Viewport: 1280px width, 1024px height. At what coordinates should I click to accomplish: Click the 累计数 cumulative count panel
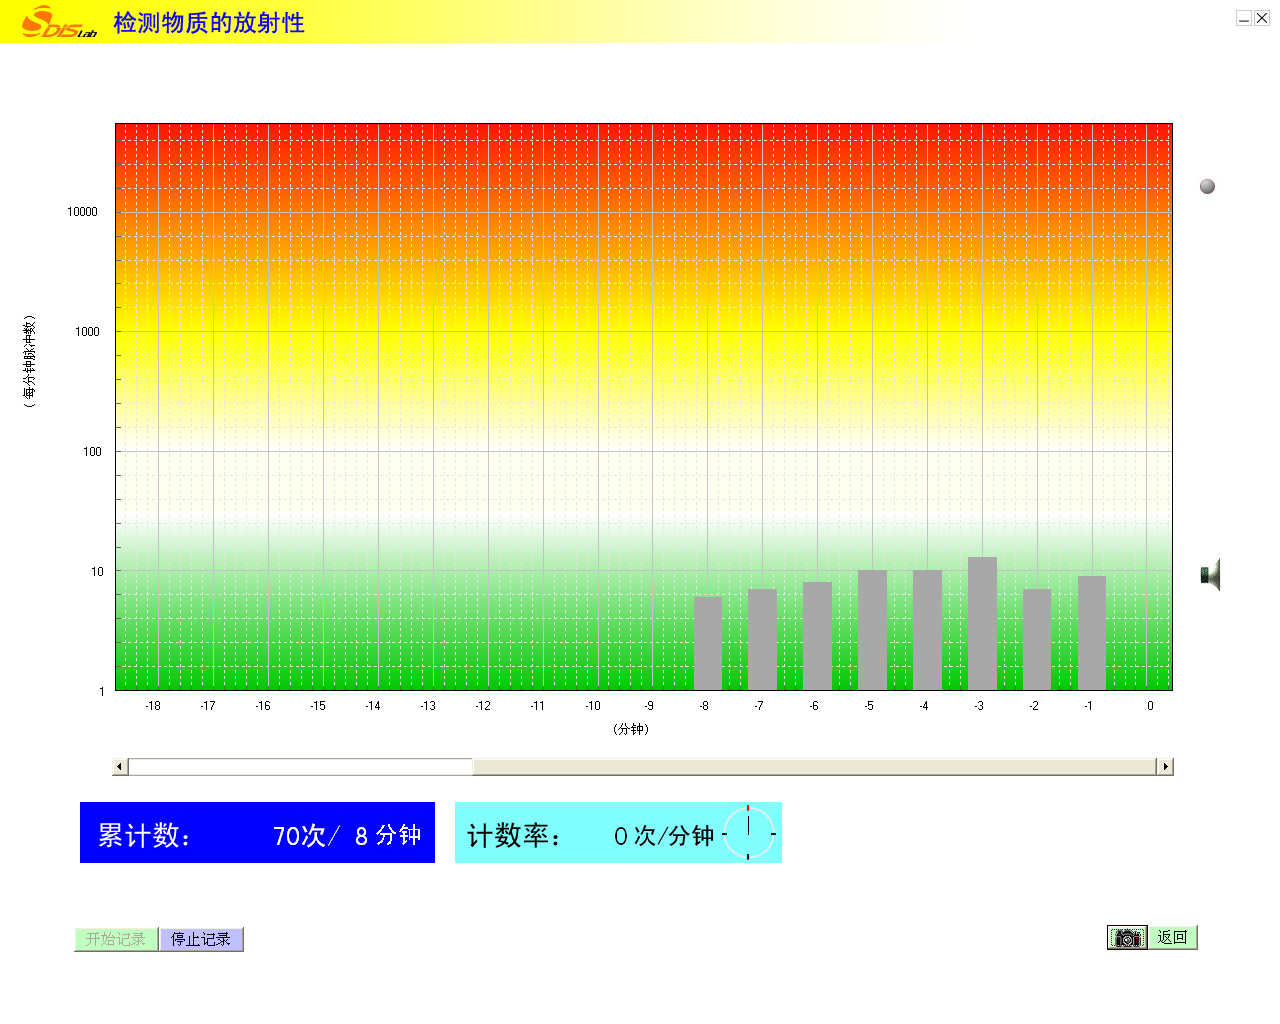pos(257,833)
